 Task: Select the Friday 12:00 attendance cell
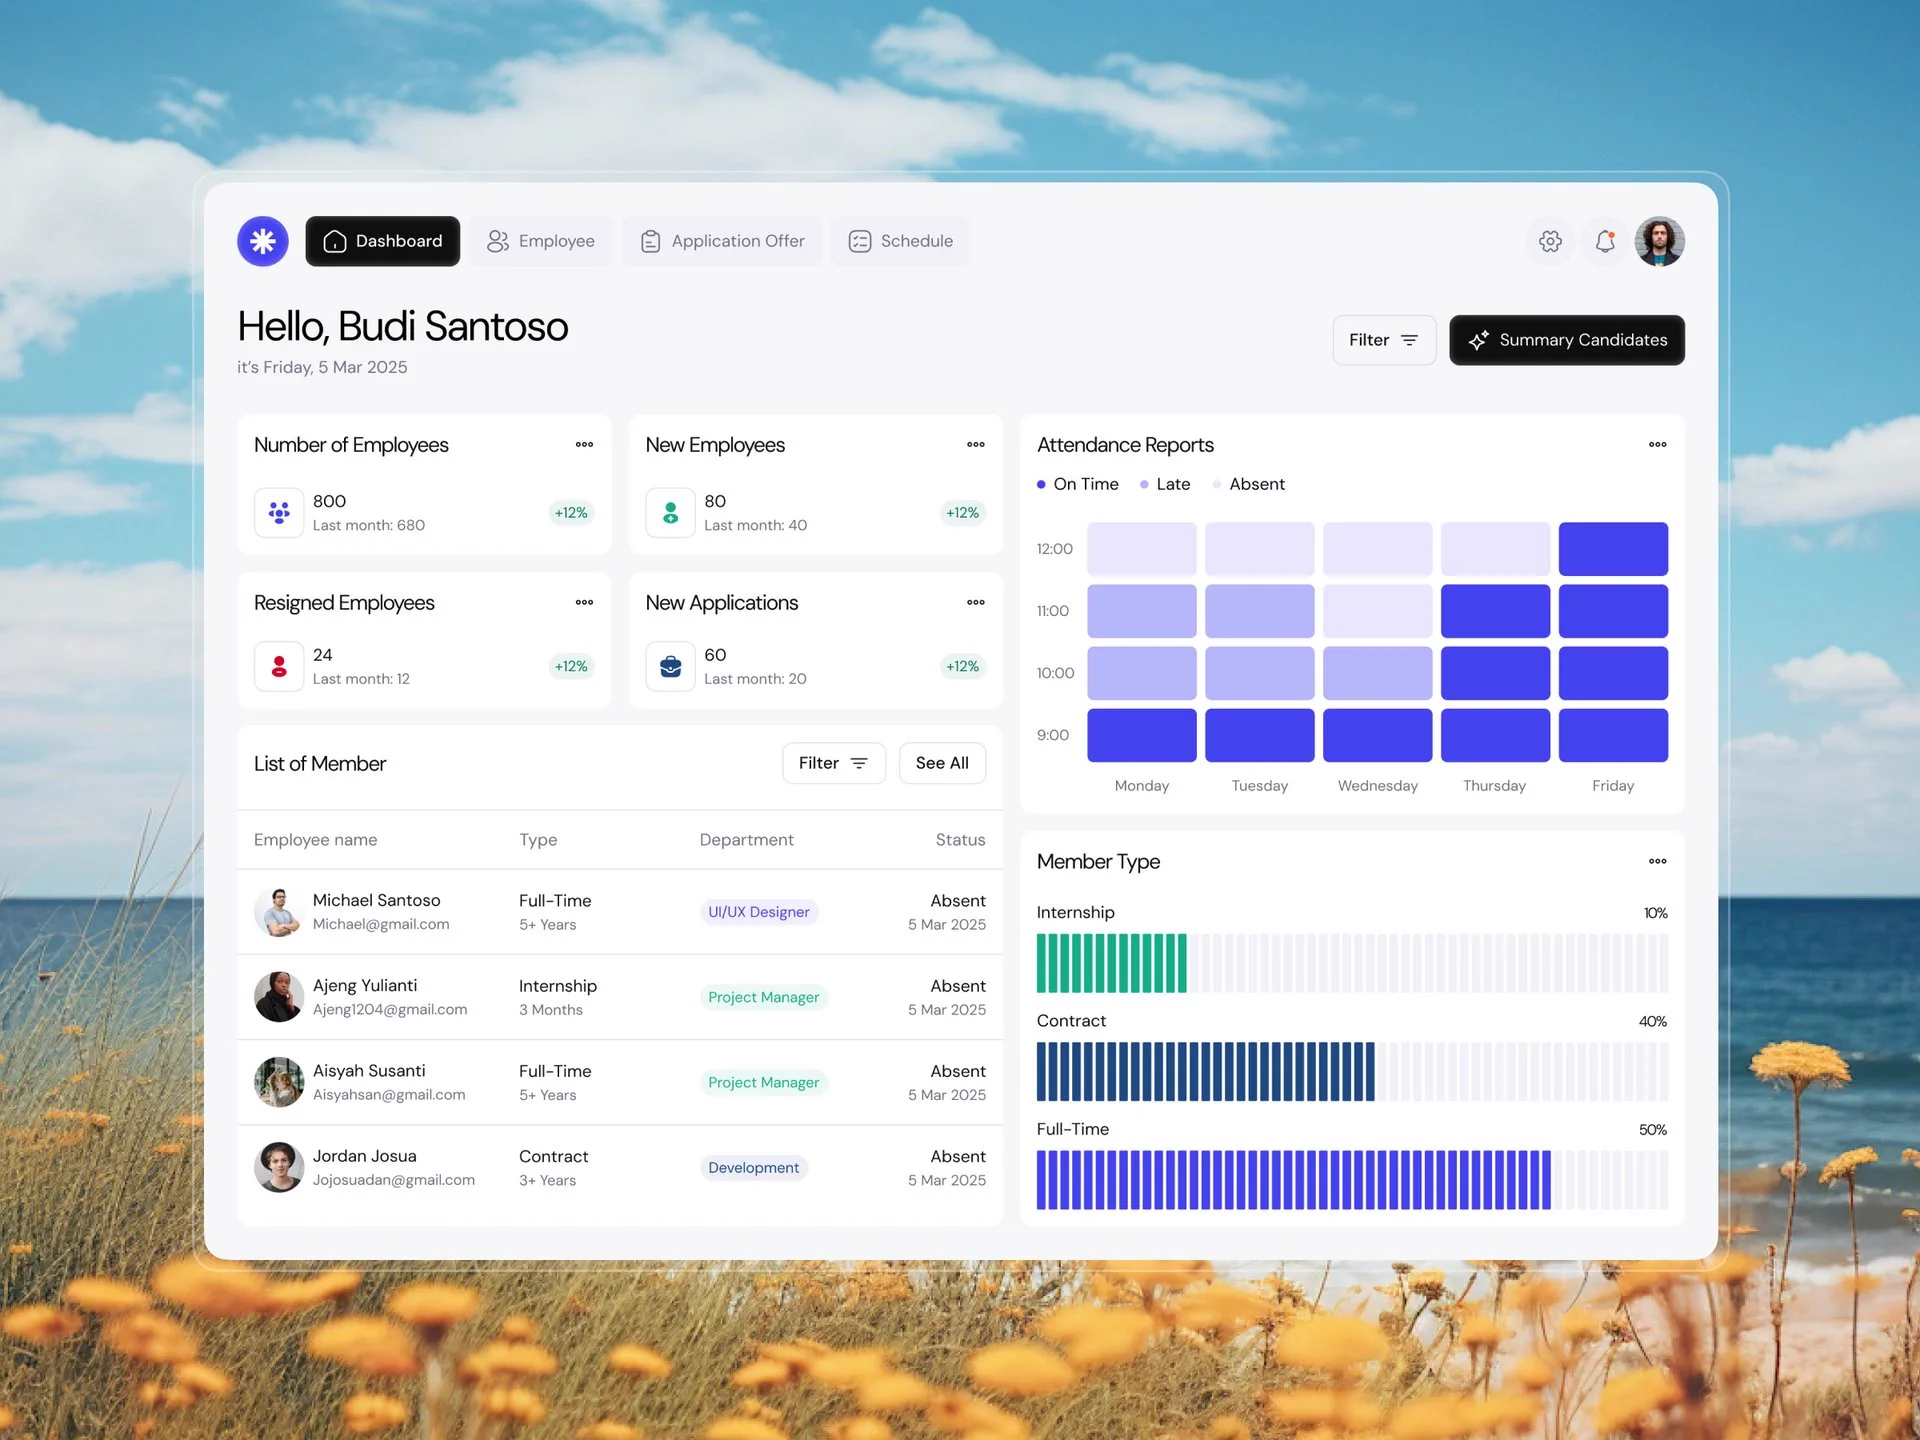pyautogui.click(x=1613, y=549)
